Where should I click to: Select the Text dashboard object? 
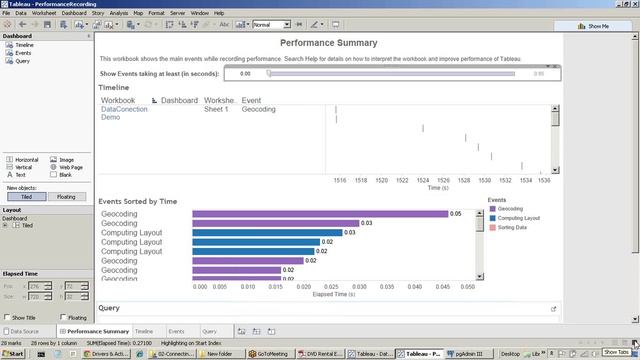[16, 174]
